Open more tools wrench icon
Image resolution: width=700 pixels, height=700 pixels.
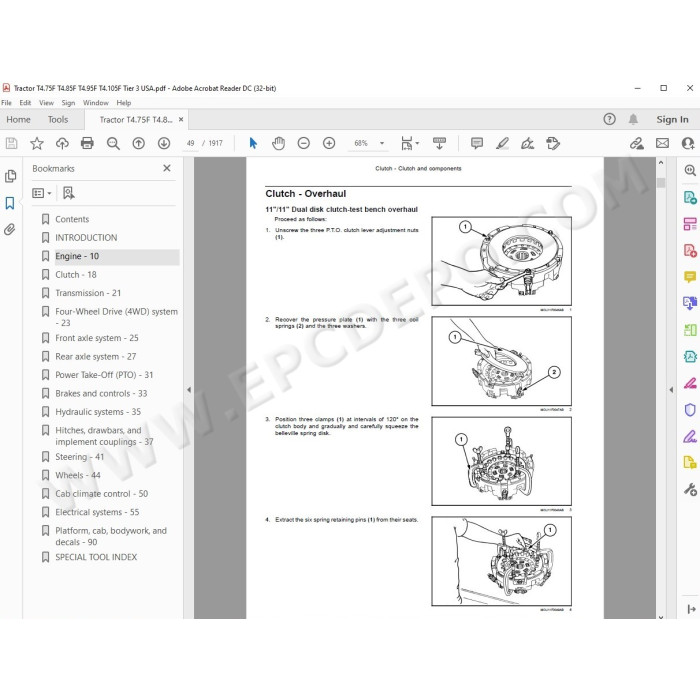(x=690, y=489)
